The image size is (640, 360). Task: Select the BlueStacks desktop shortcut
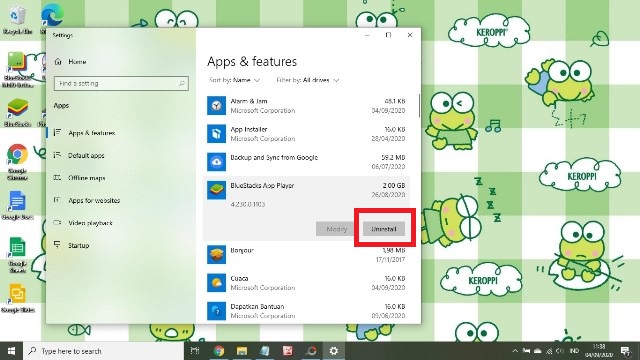(17, 113)
